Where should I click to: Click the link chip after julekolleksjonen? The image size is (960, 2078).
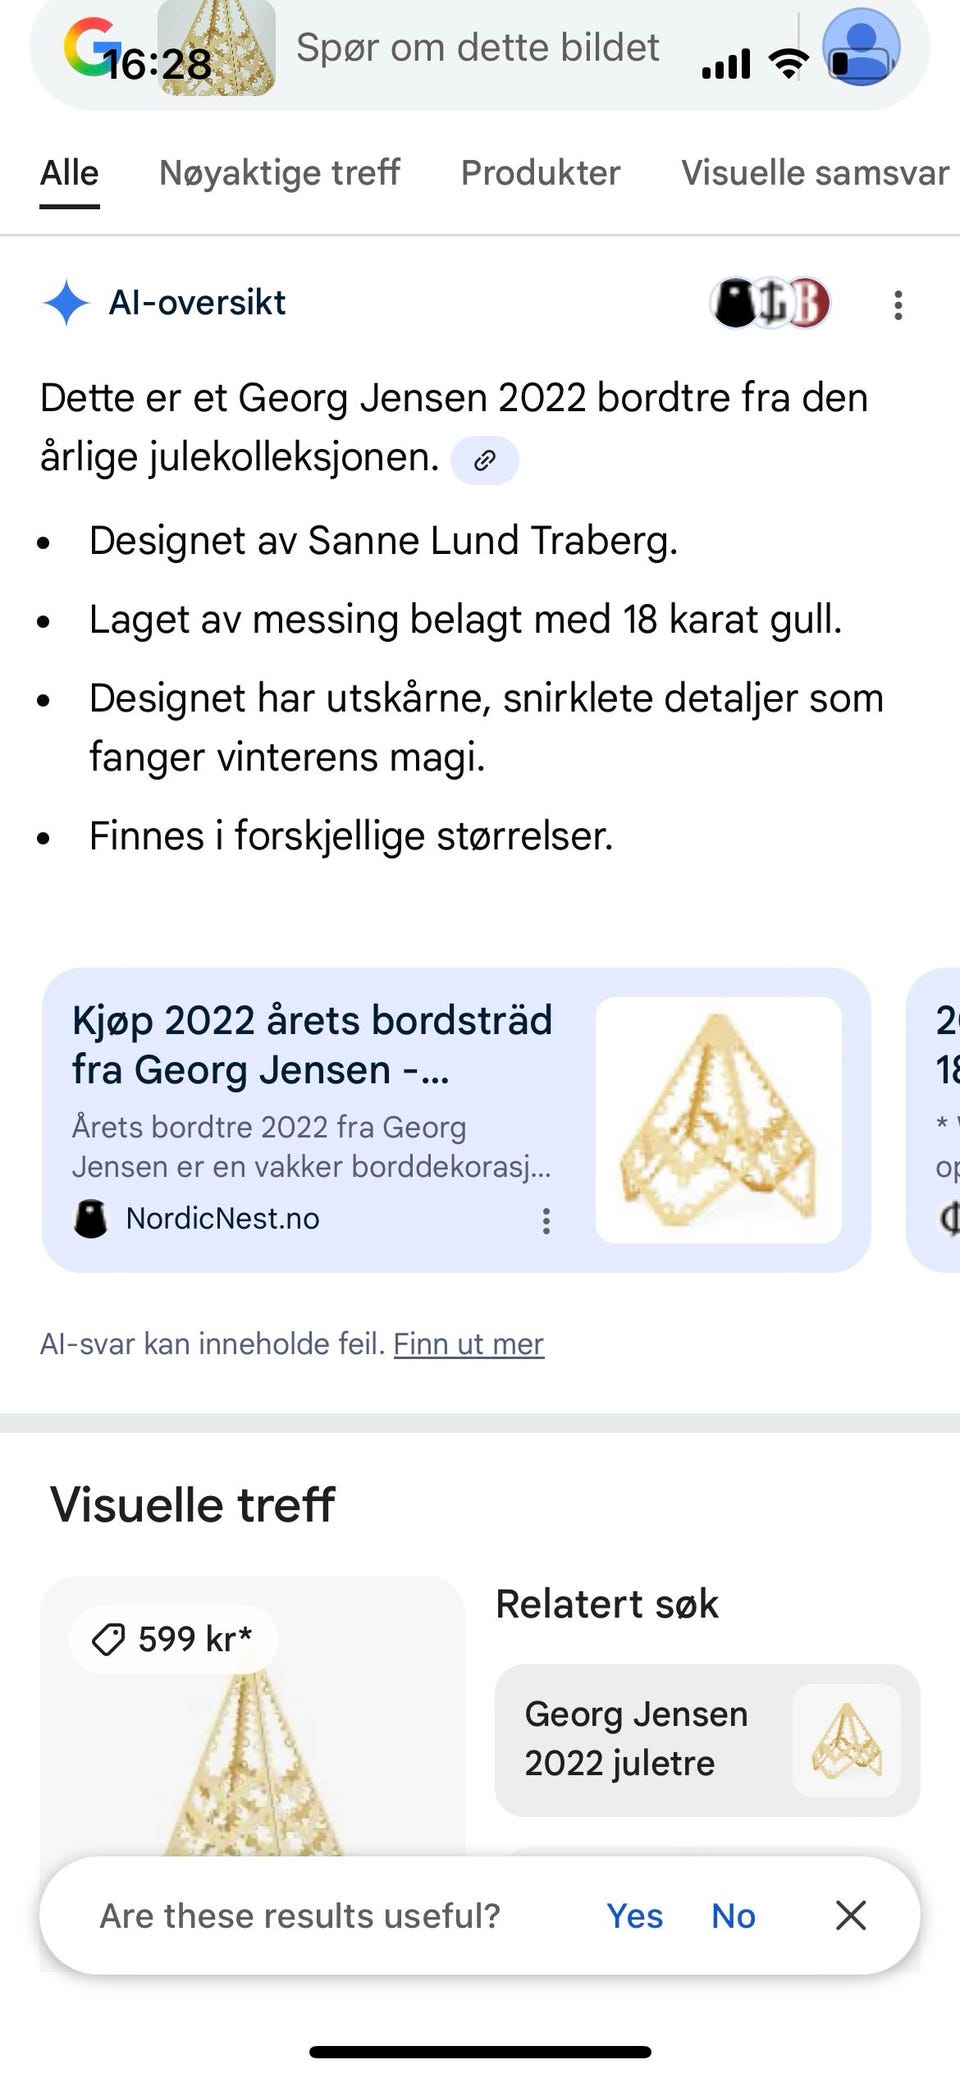point(484,460)
